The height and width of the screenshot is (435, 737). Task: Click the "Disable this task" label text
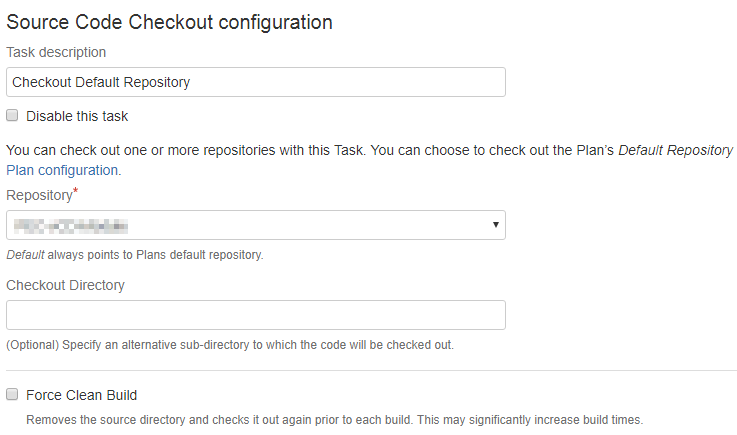[x=77, y=116]
